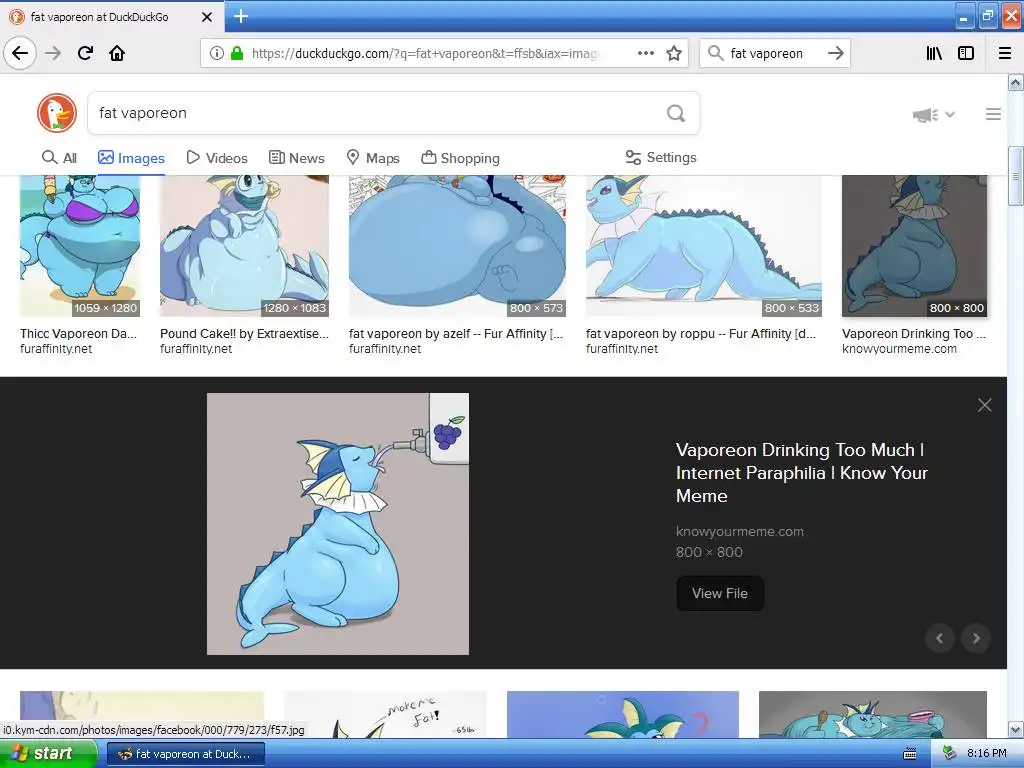Image resolution: width=1024 pixels, height=768 pixels.
Task: Open a new tab with plus button
Action: 241,16
